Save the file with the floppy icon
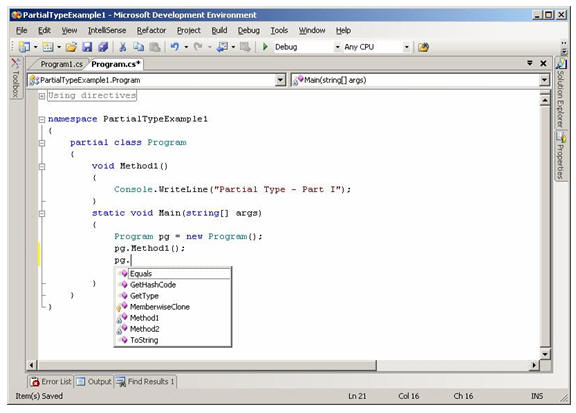The image size is (576, 413). pyautogui.click(x=87, y=47)
